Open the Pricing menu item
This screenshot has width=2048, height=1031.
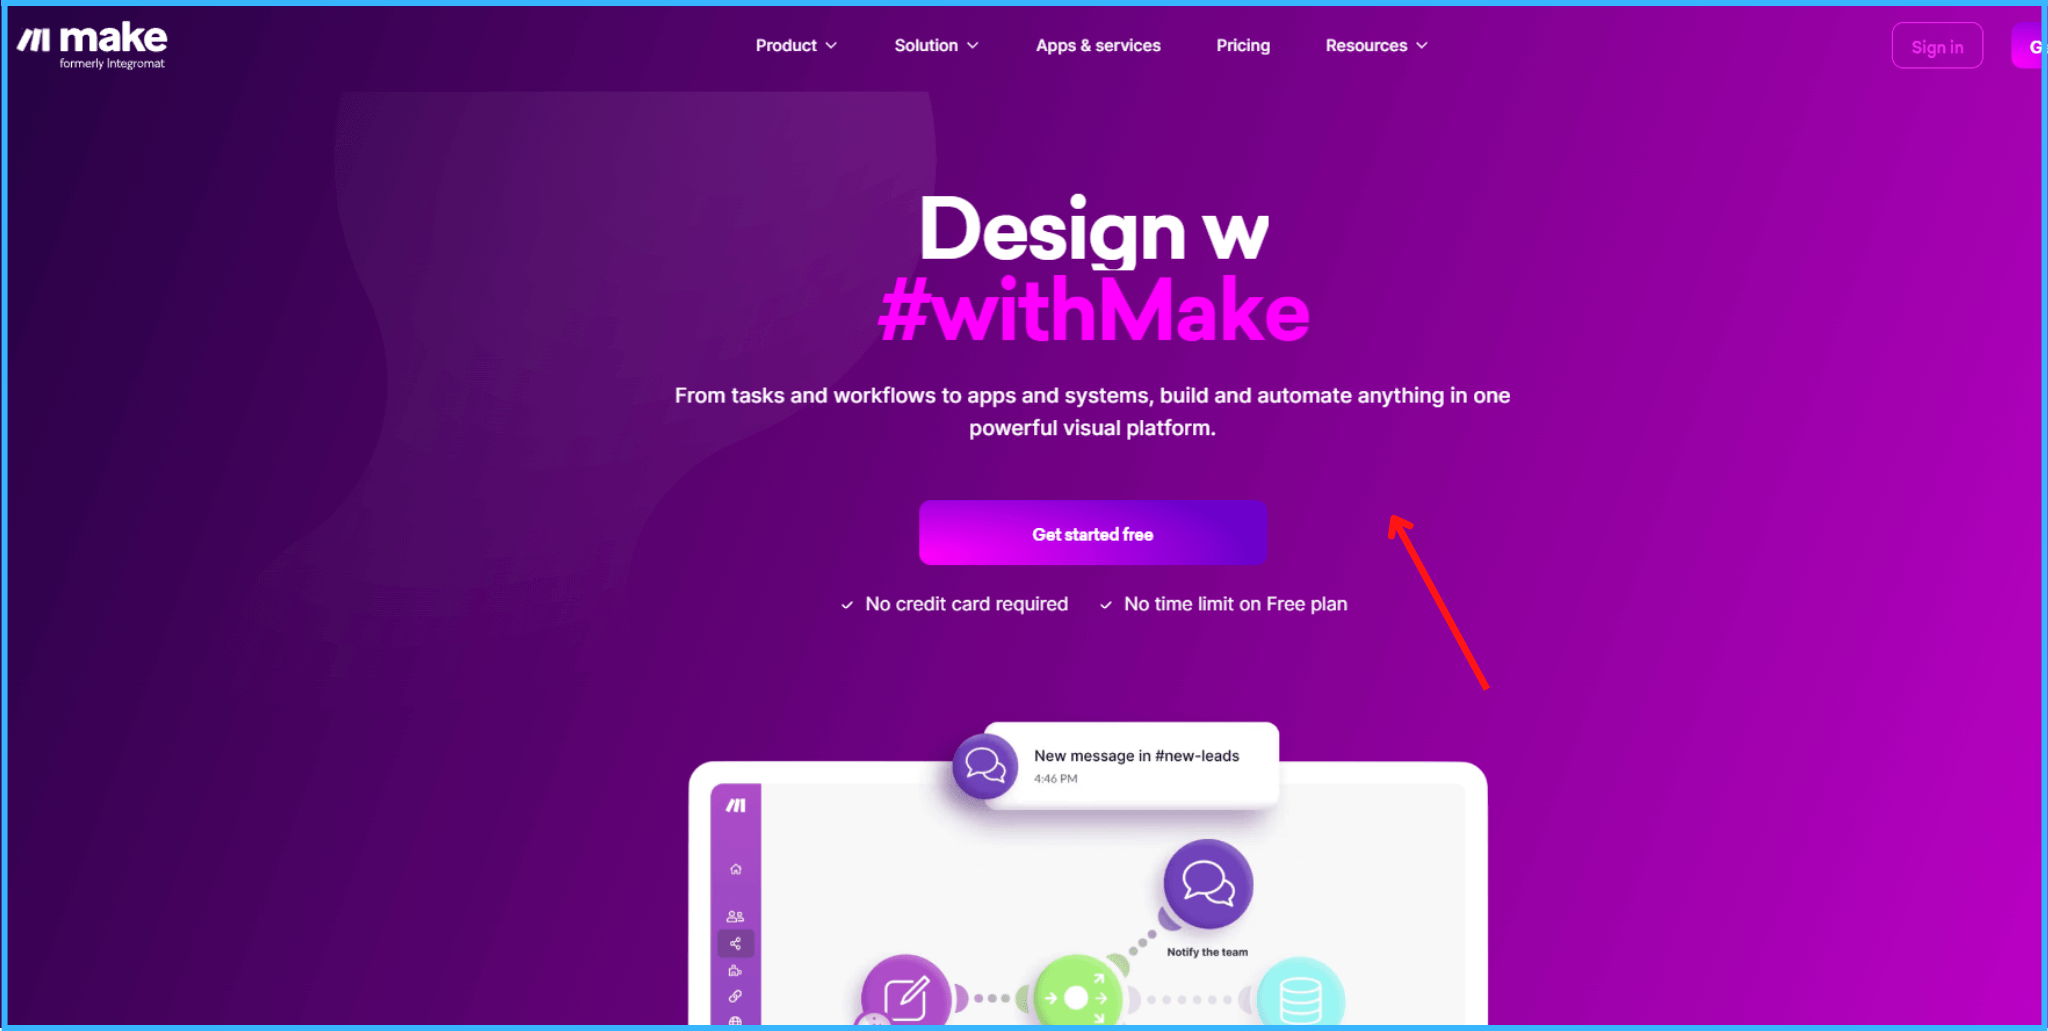pos(1243,45)
